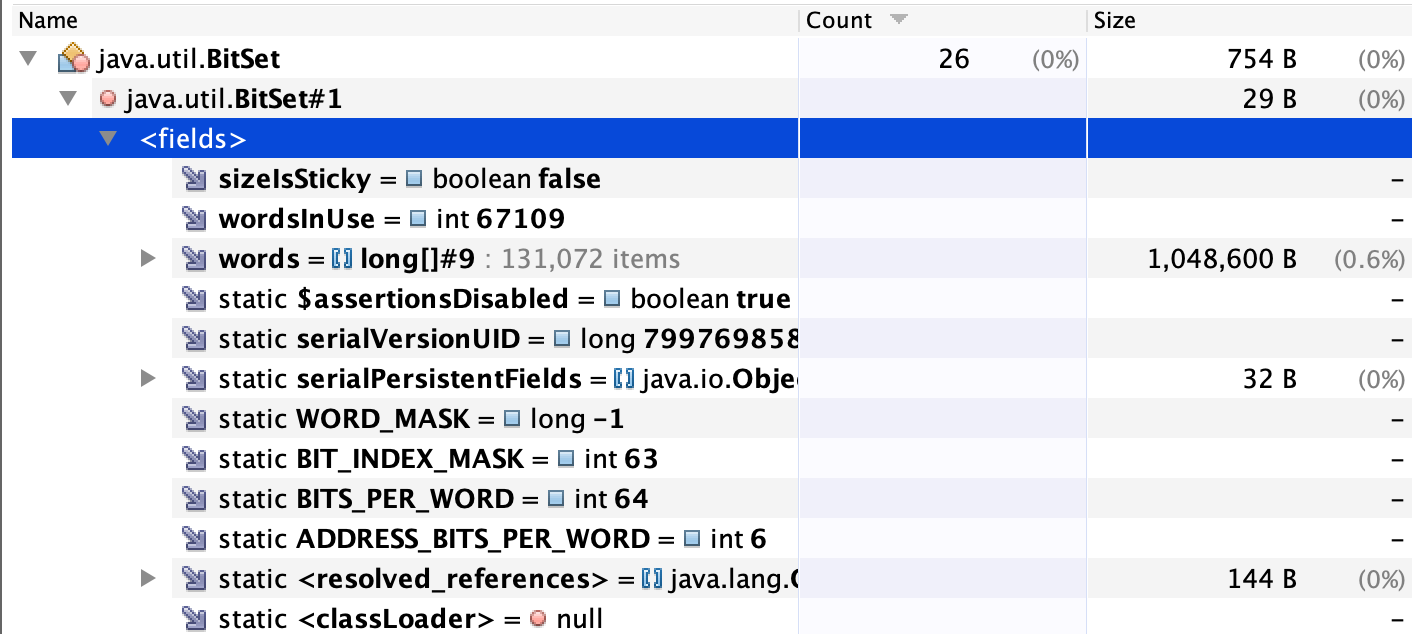Click the red null icon for classLoader
The width and height of the screenshot is (1412, 634).
pyautogui.click(x=537, y=619)
